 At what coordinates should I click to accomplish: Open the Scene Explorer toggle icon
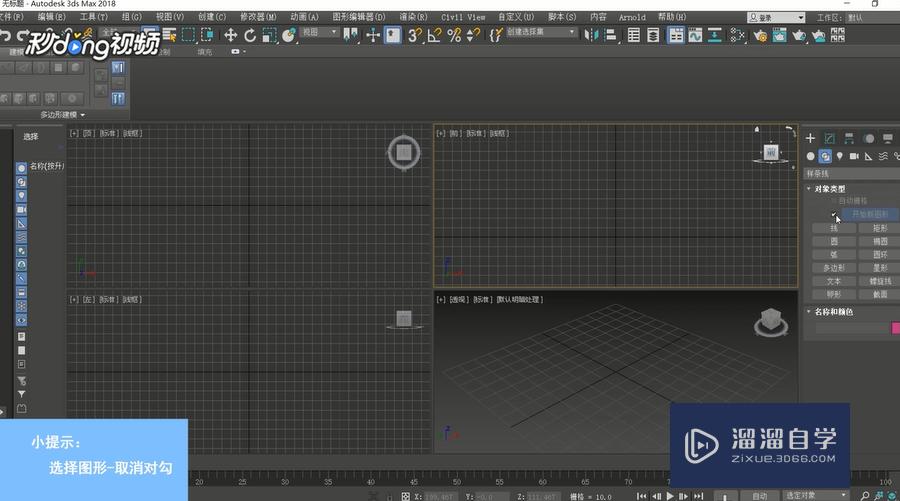634,36
